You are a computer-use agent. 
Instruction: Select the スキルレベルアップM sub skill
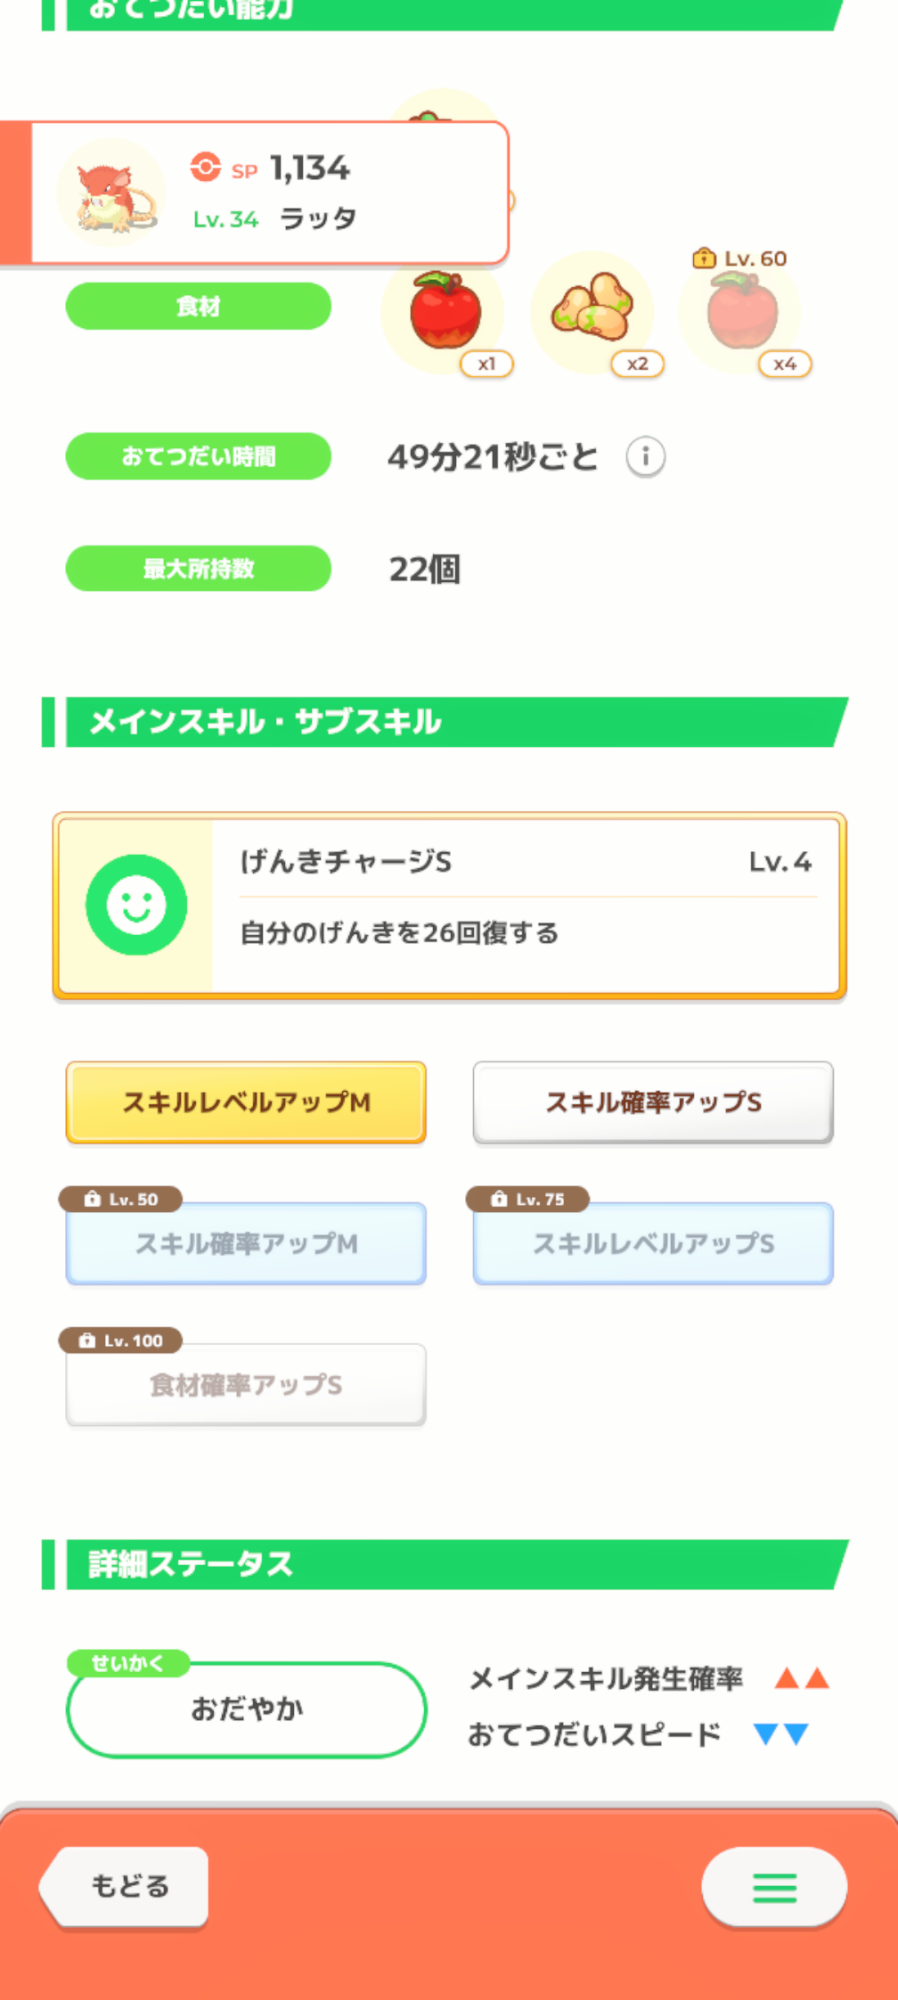pos(246,1102)
